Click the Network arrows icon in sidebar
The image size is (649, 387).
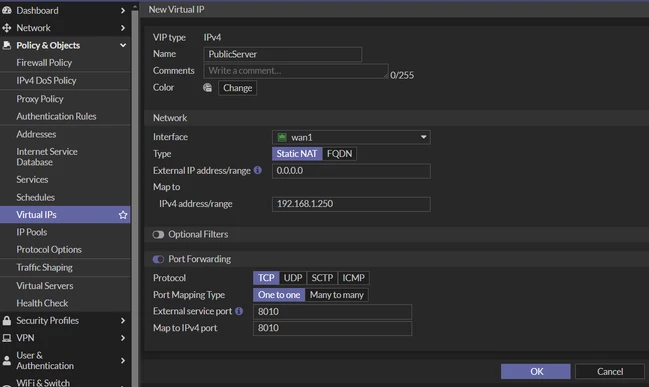pyautogui.click(x=7, y=28)
